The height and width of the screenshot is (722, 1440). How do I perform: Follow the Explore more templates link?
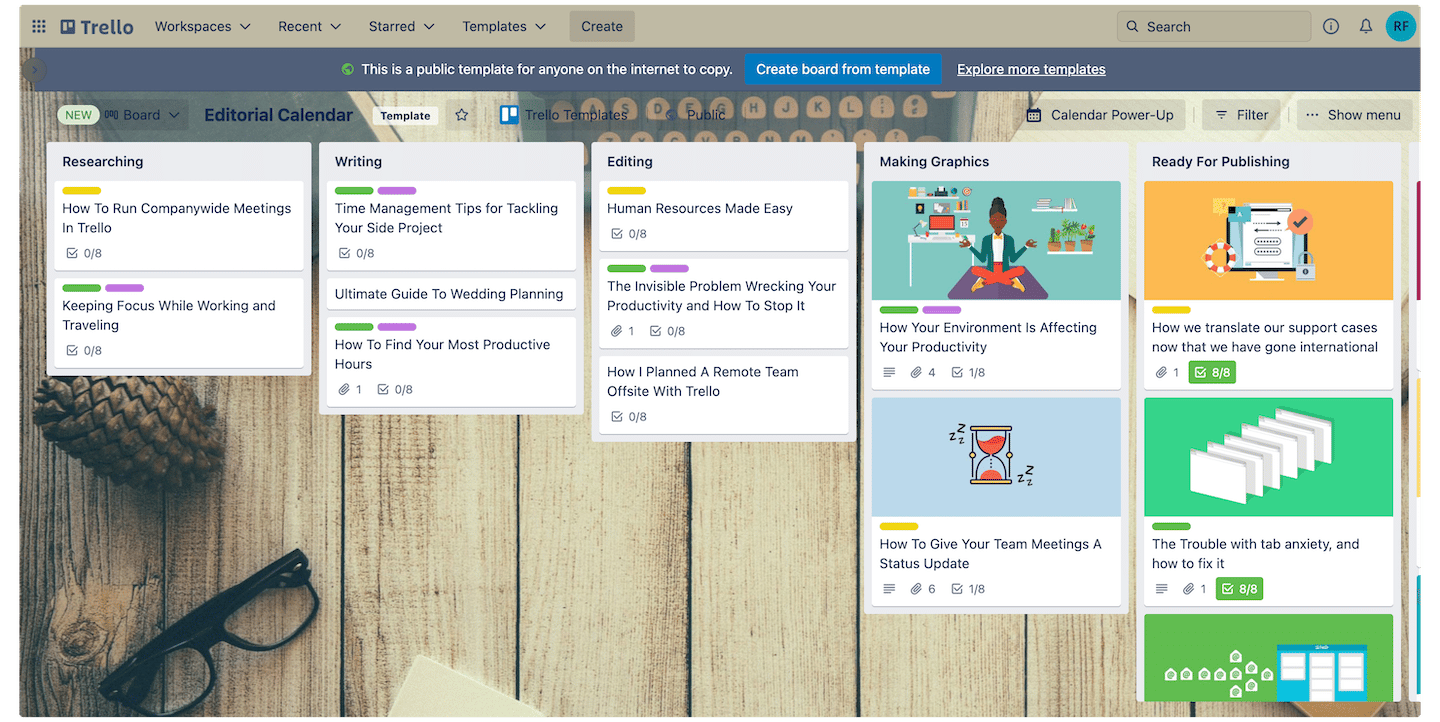click(1031, 69)
